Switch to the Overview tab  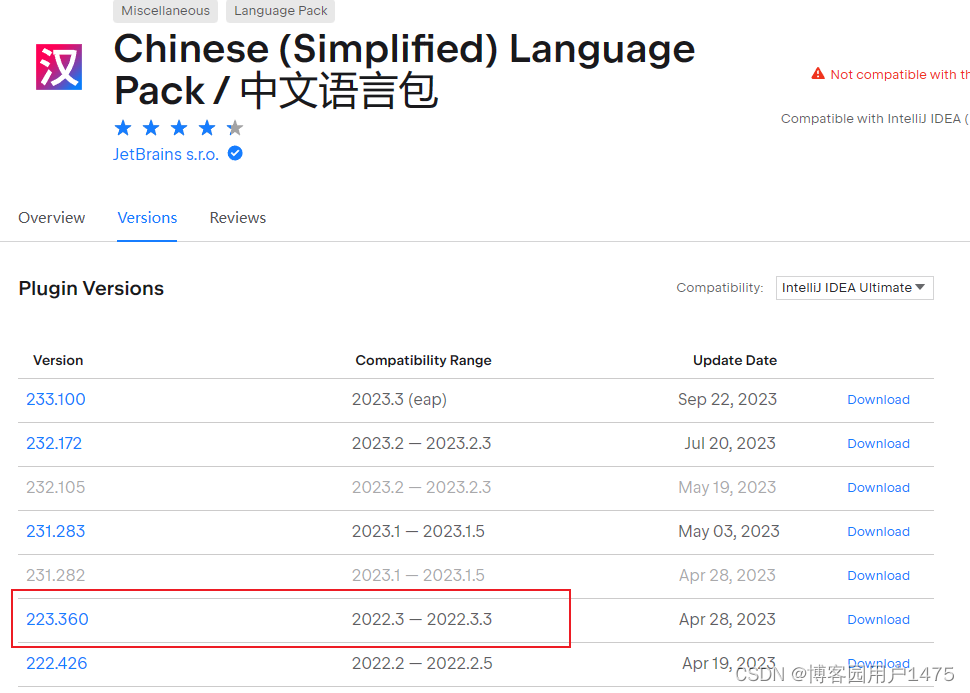51,218
